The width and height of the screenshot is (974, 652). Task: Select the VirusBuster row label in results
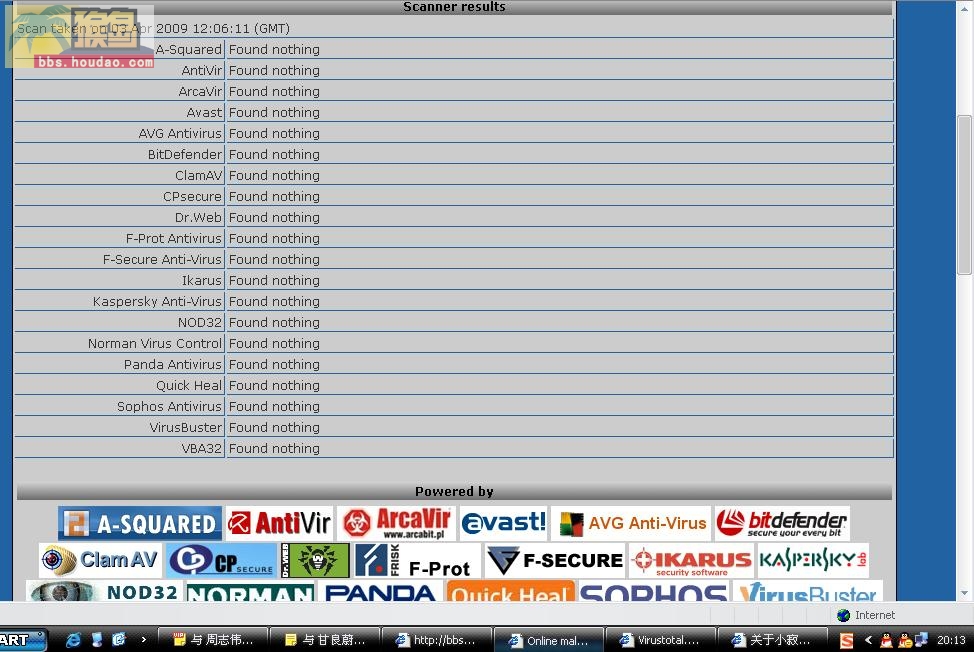[186, 428]
